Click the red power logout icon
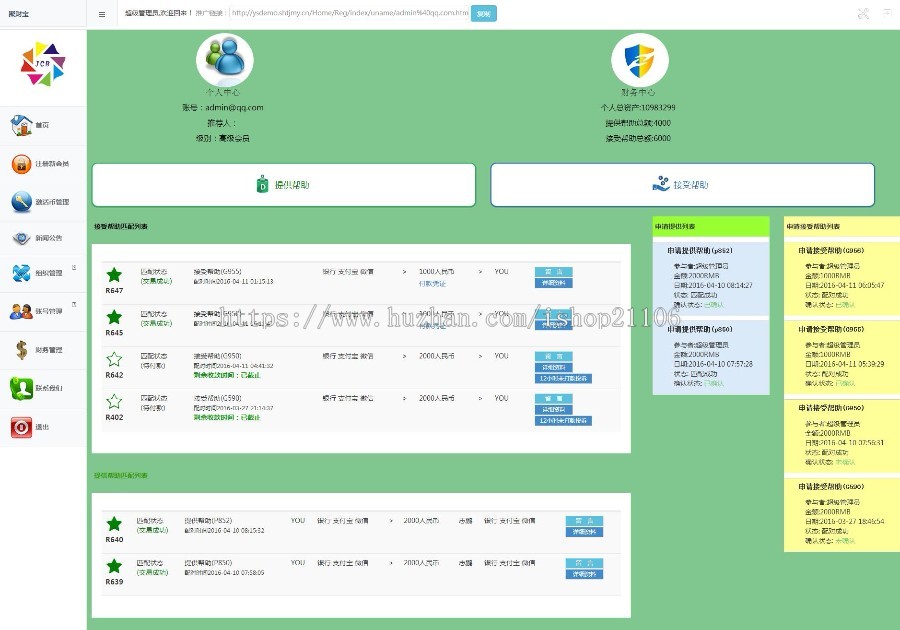The image size is (900, 630). tap(21, 427)
